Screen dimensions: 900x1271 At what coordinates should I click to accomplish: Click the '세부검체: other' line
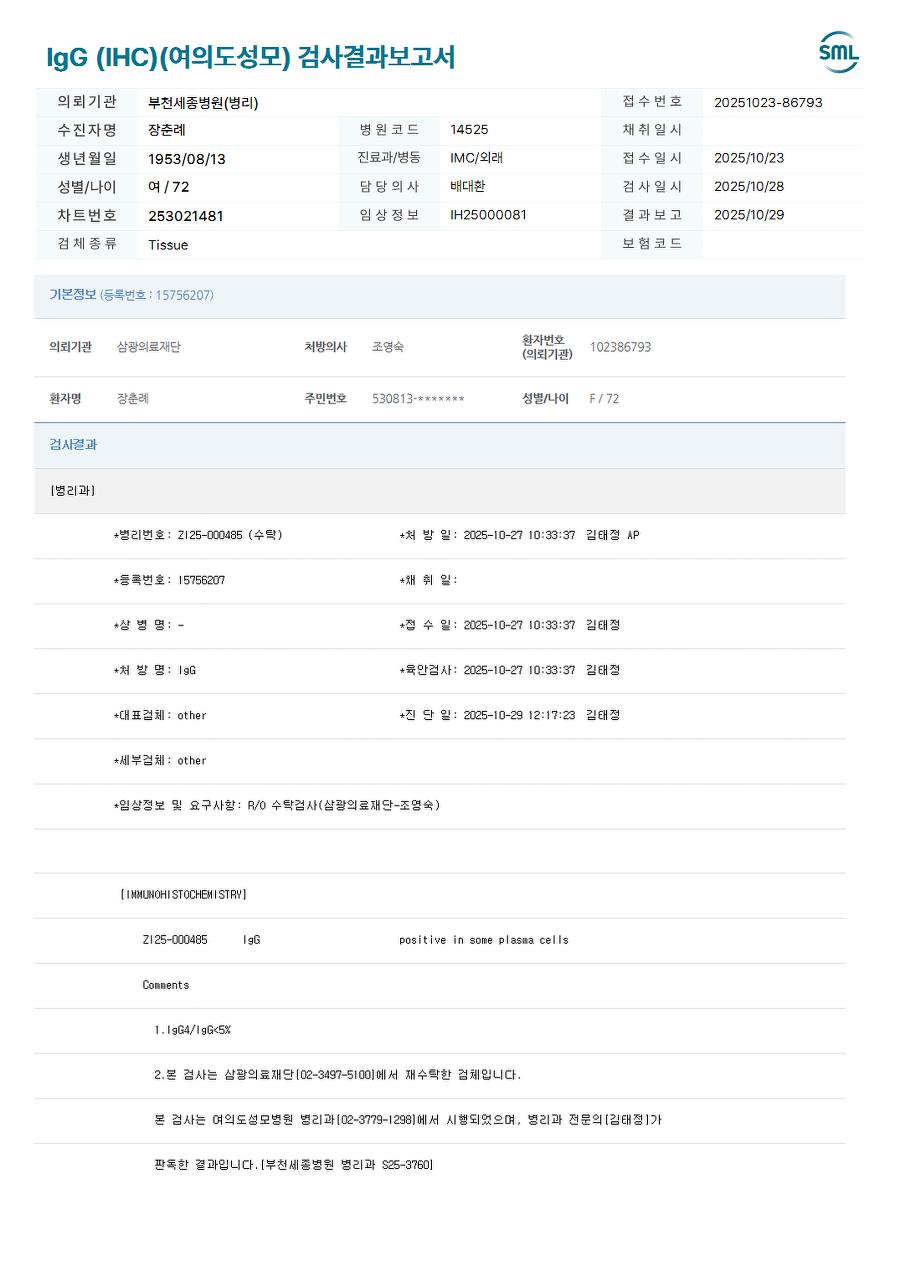160,760
